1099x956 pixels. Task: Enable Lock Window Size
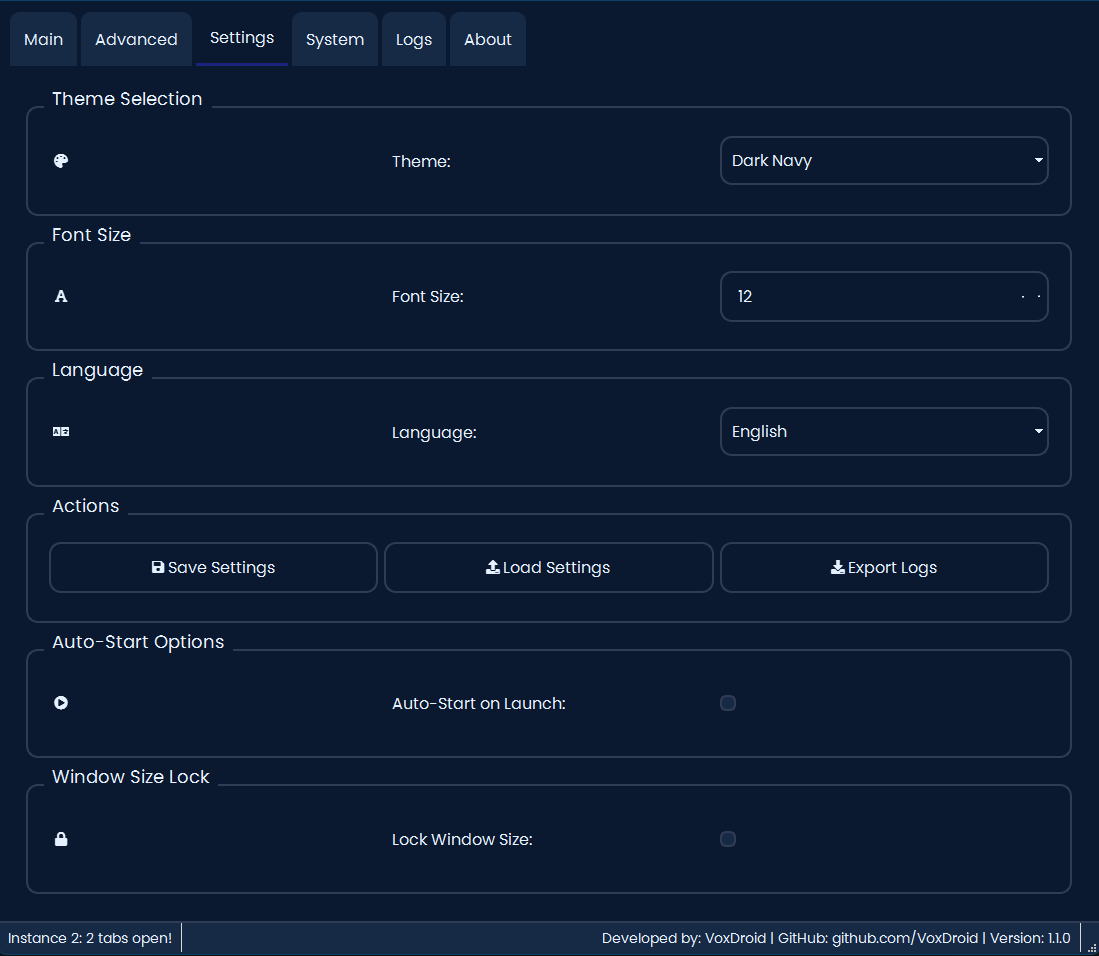[728, 839]
